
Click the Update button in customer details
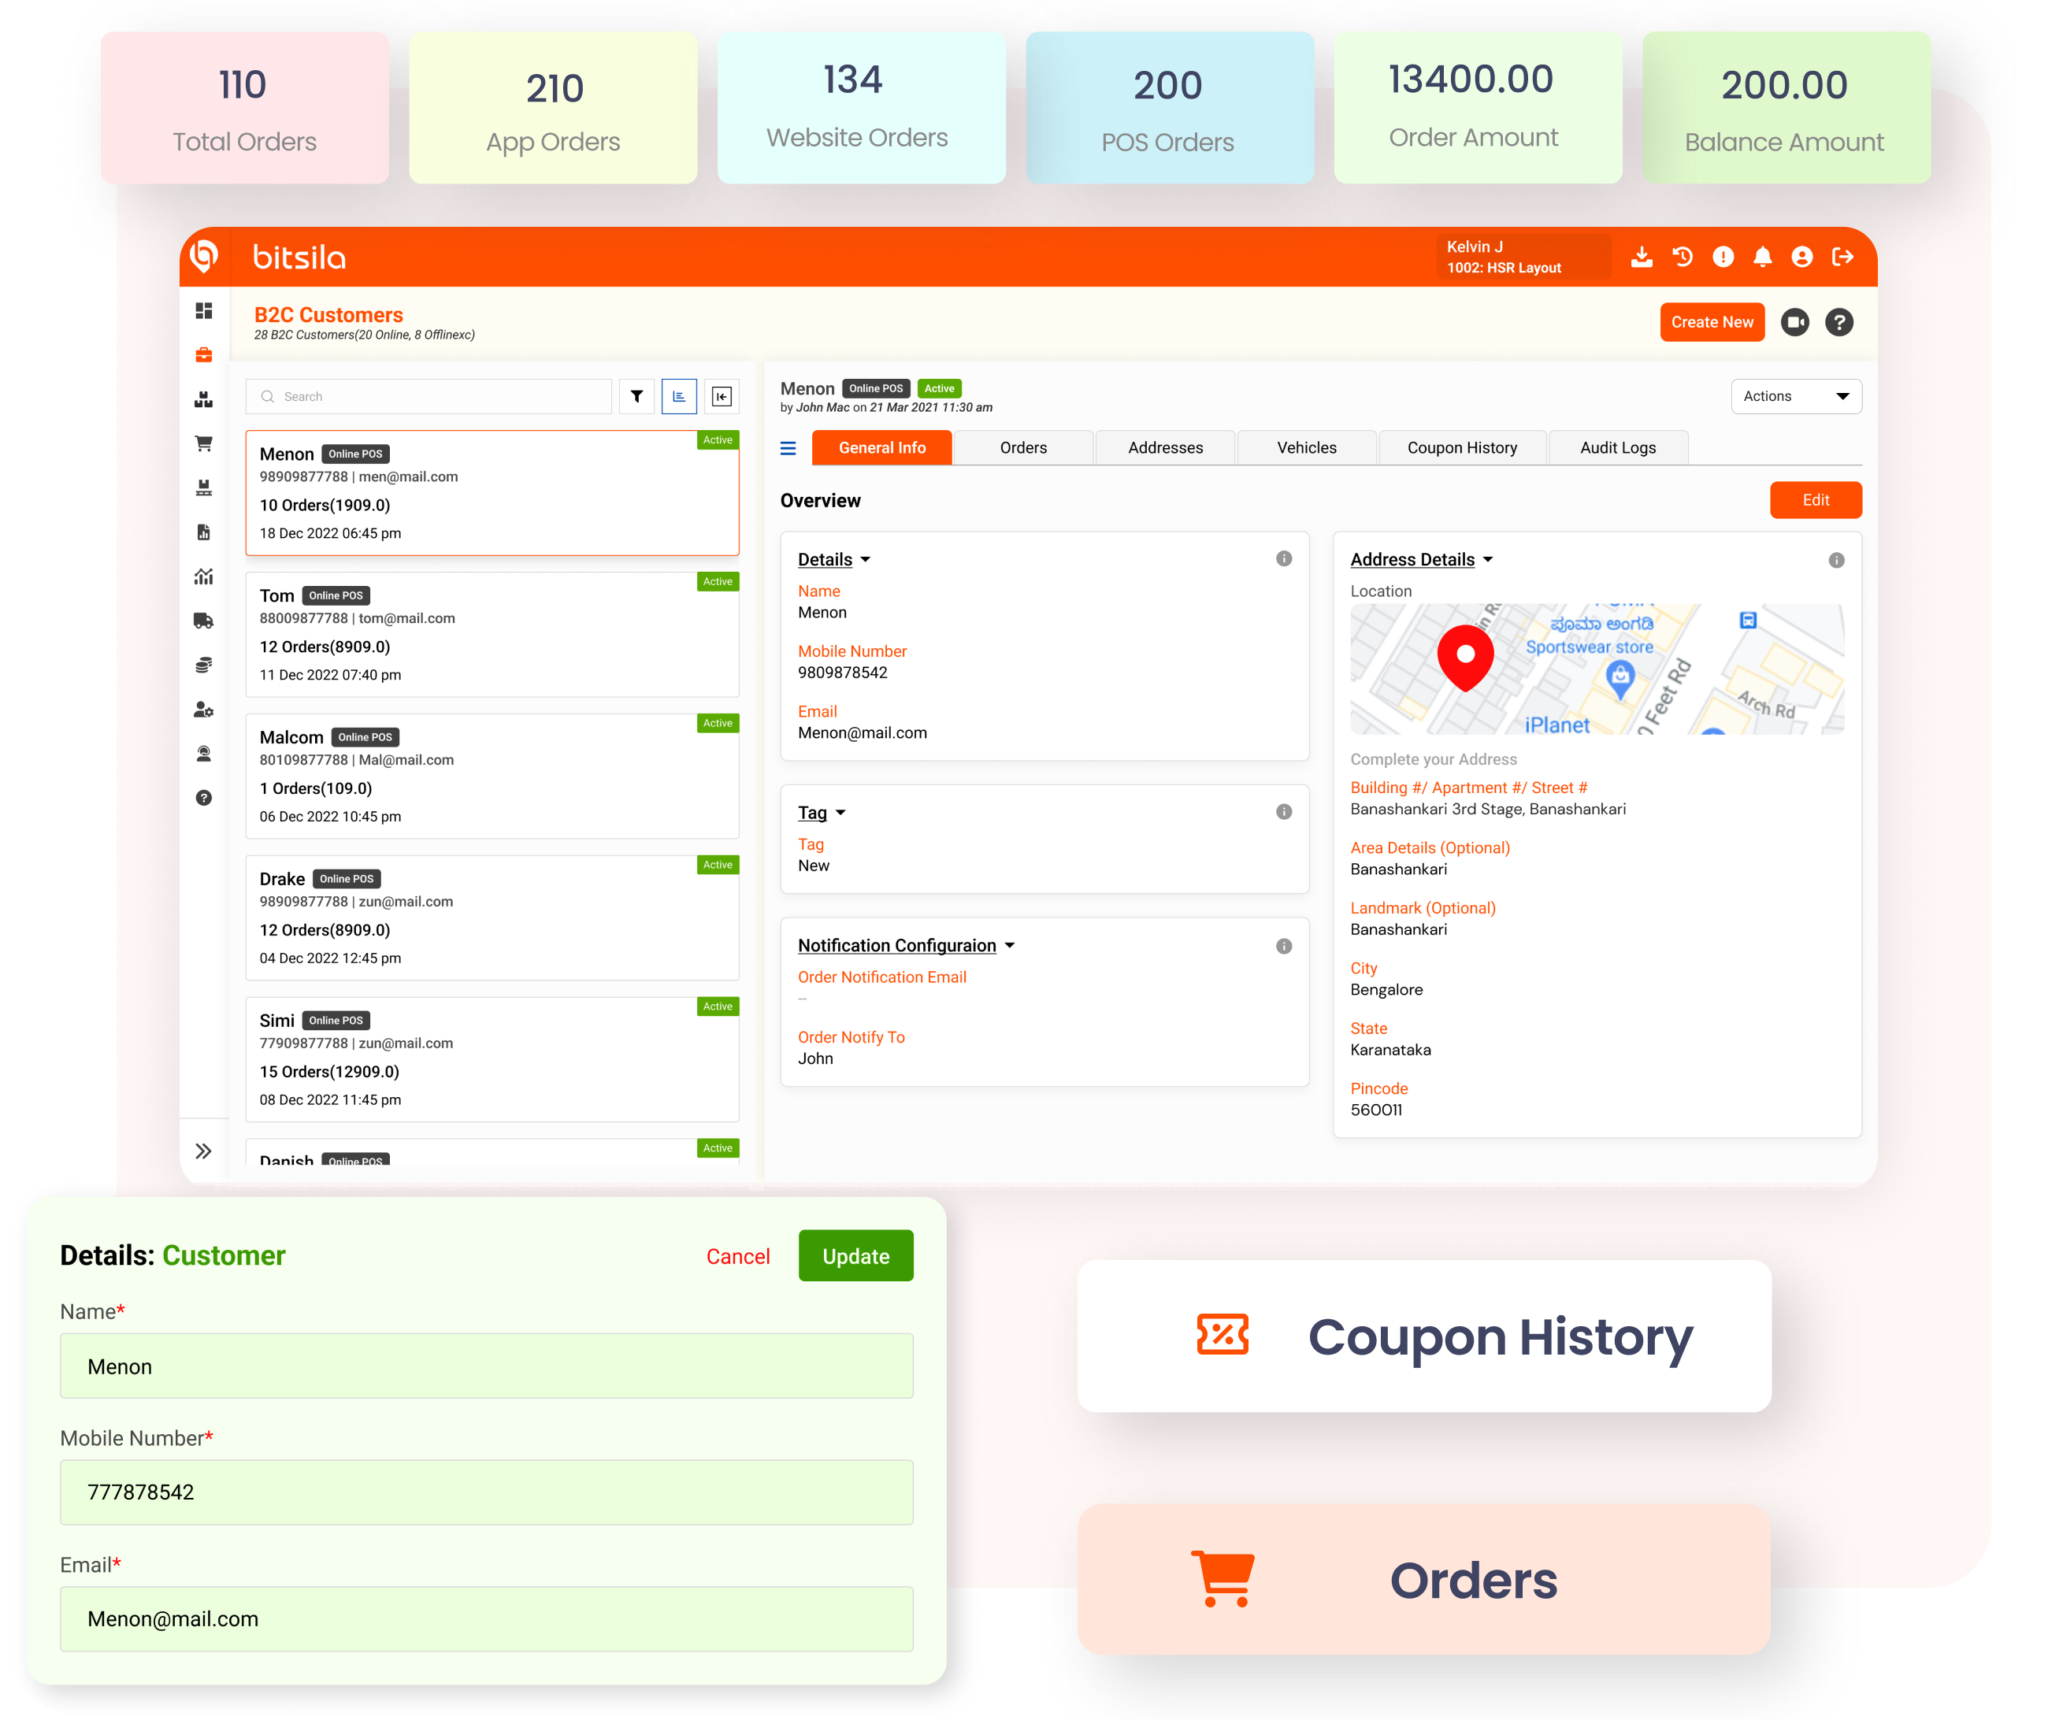855,1256
